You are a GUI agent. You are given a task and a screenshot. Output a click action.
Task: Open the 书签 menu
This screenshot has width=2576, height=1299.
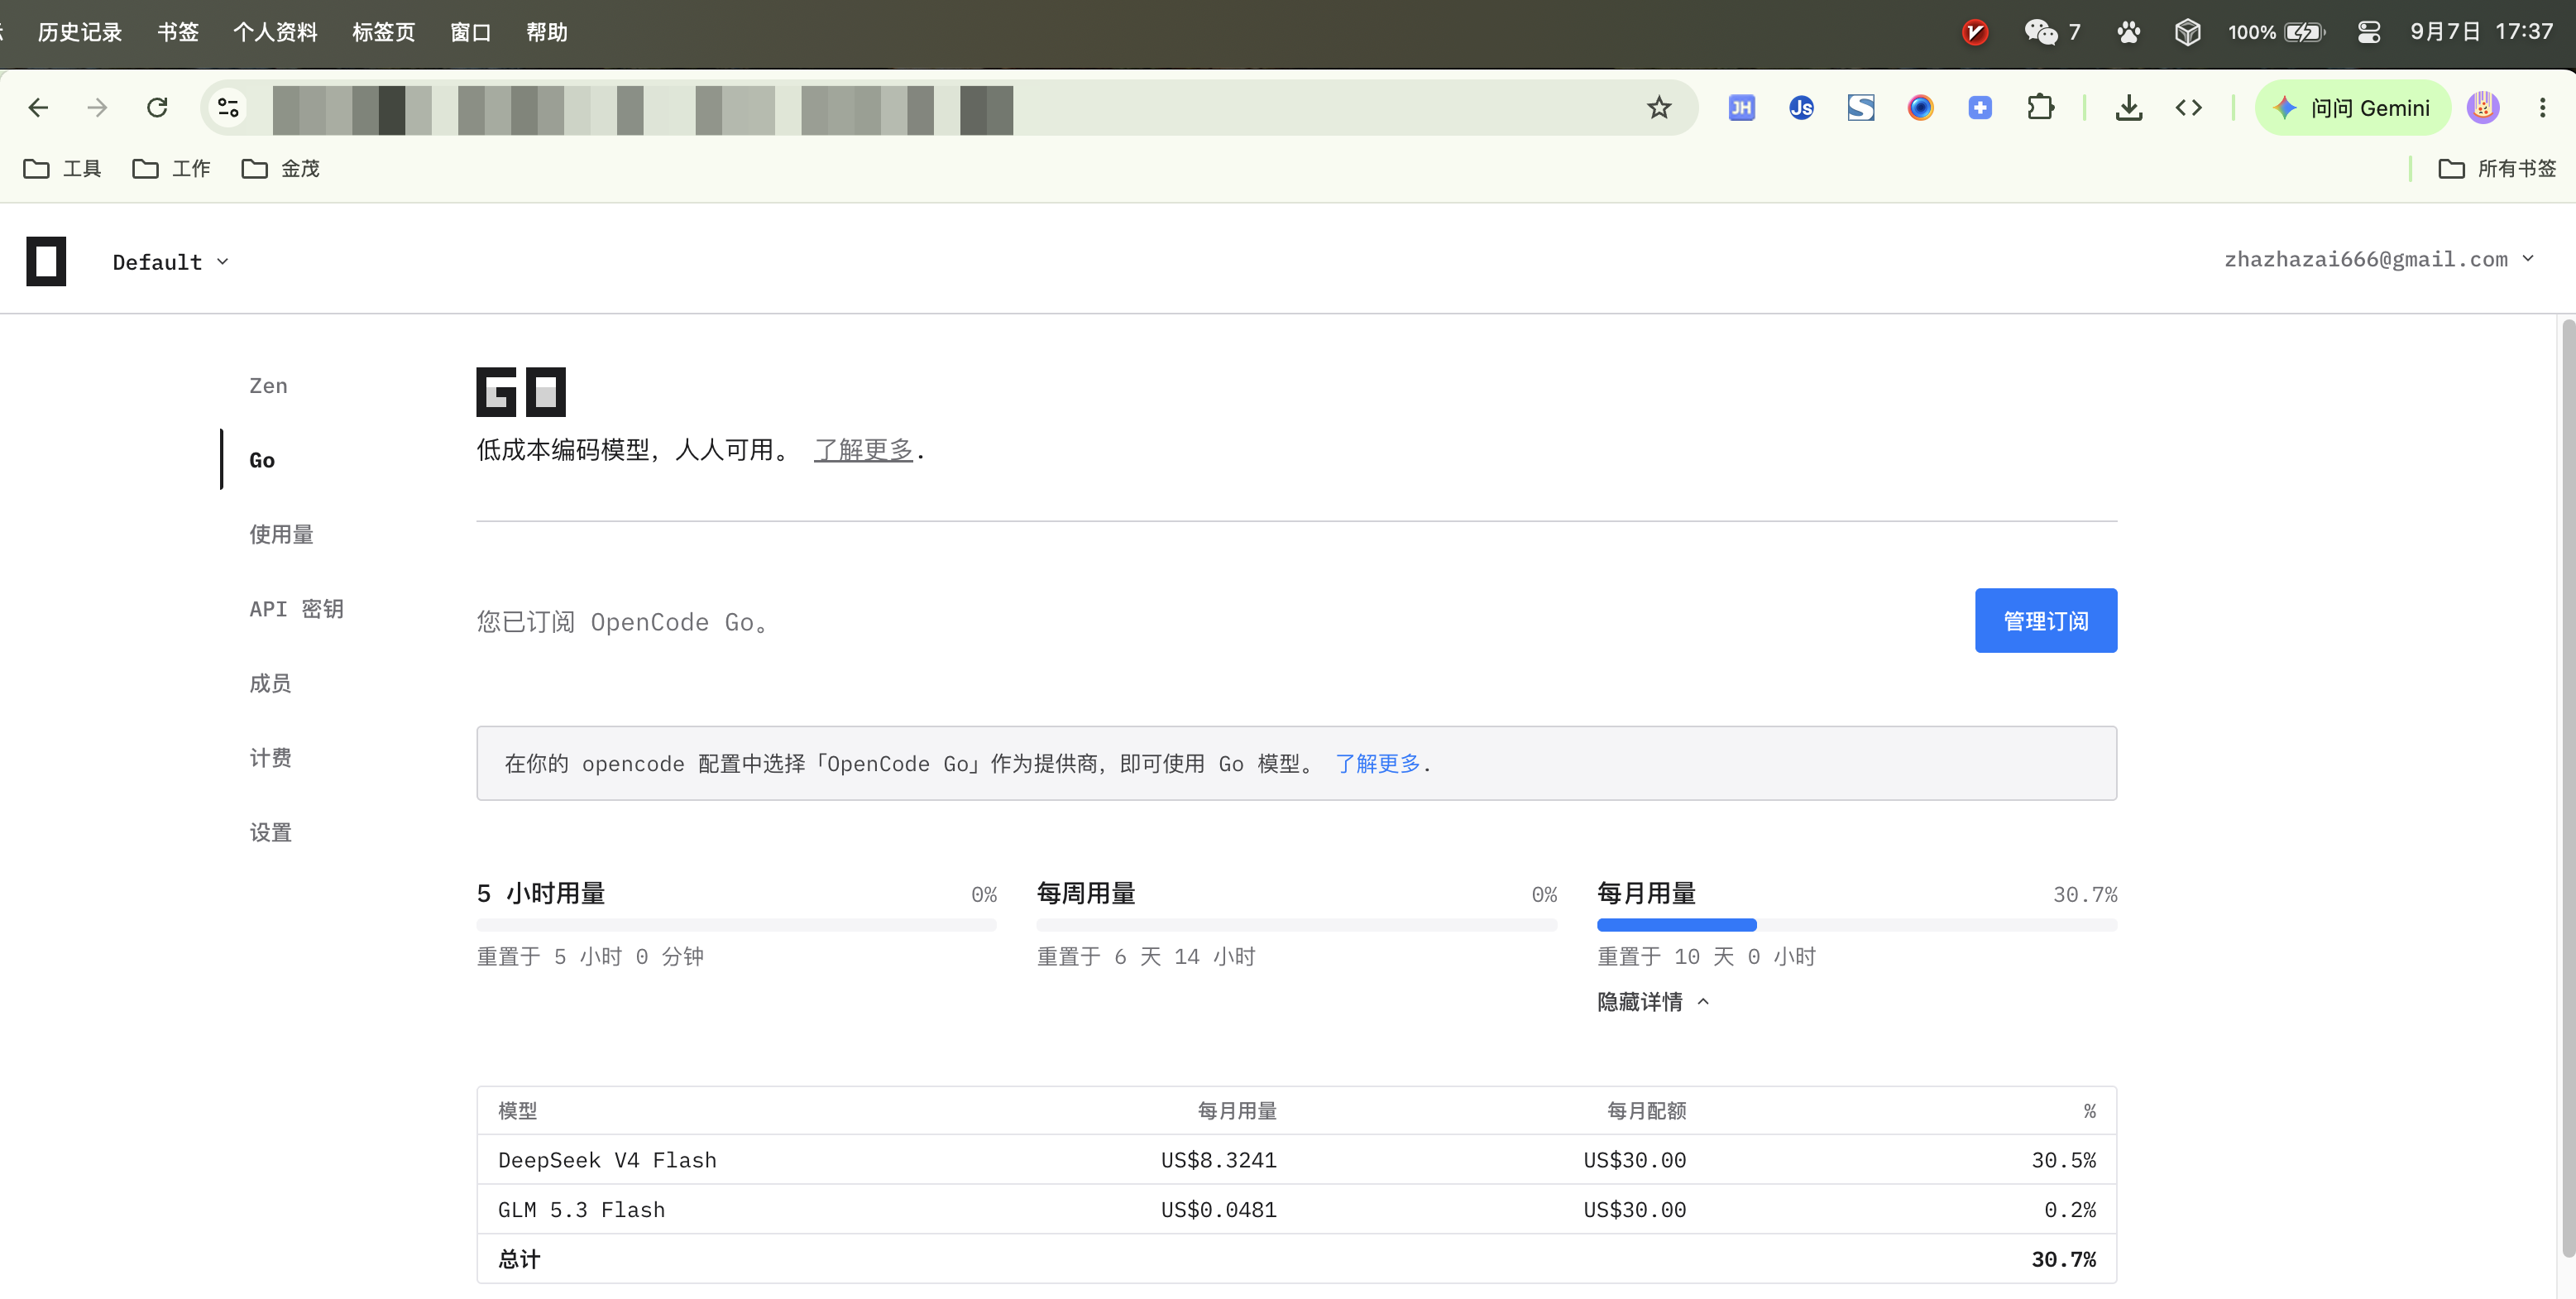pos(178,32)
